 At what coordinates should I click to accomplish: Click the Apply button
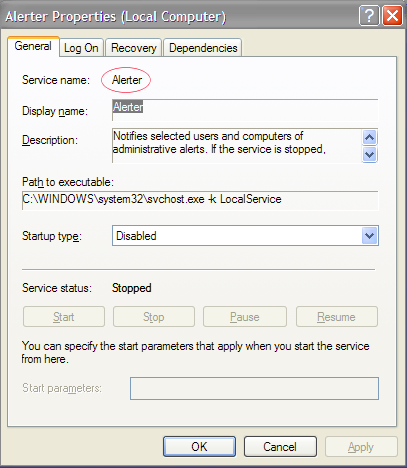(361, 447)
